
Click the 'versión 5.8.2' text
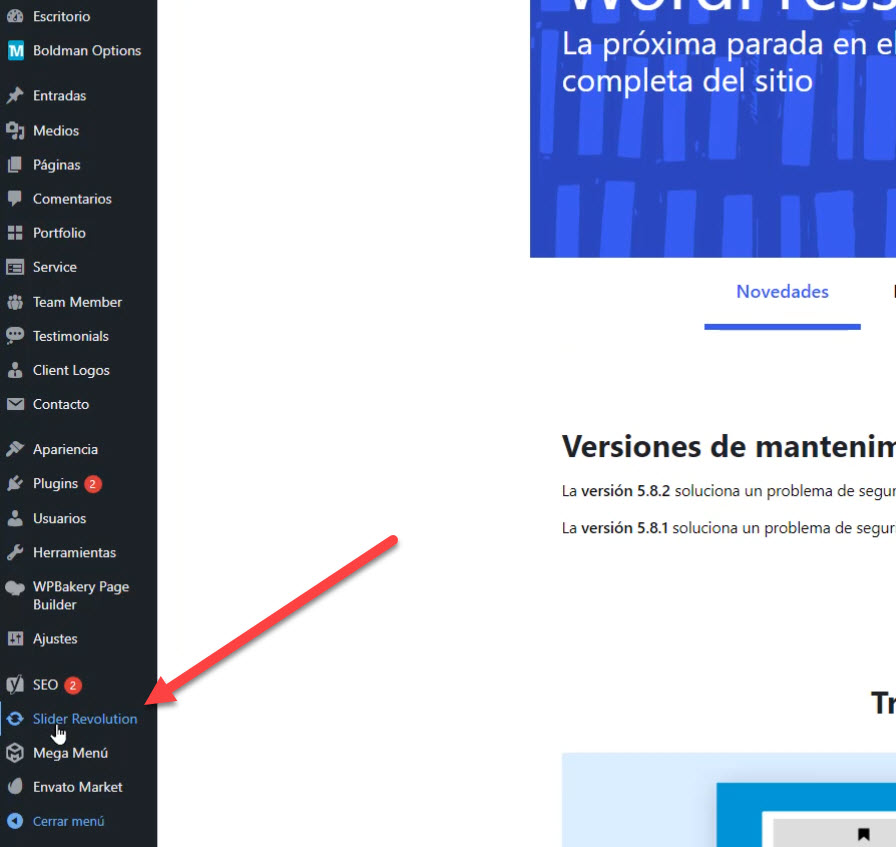pos(625,491)
